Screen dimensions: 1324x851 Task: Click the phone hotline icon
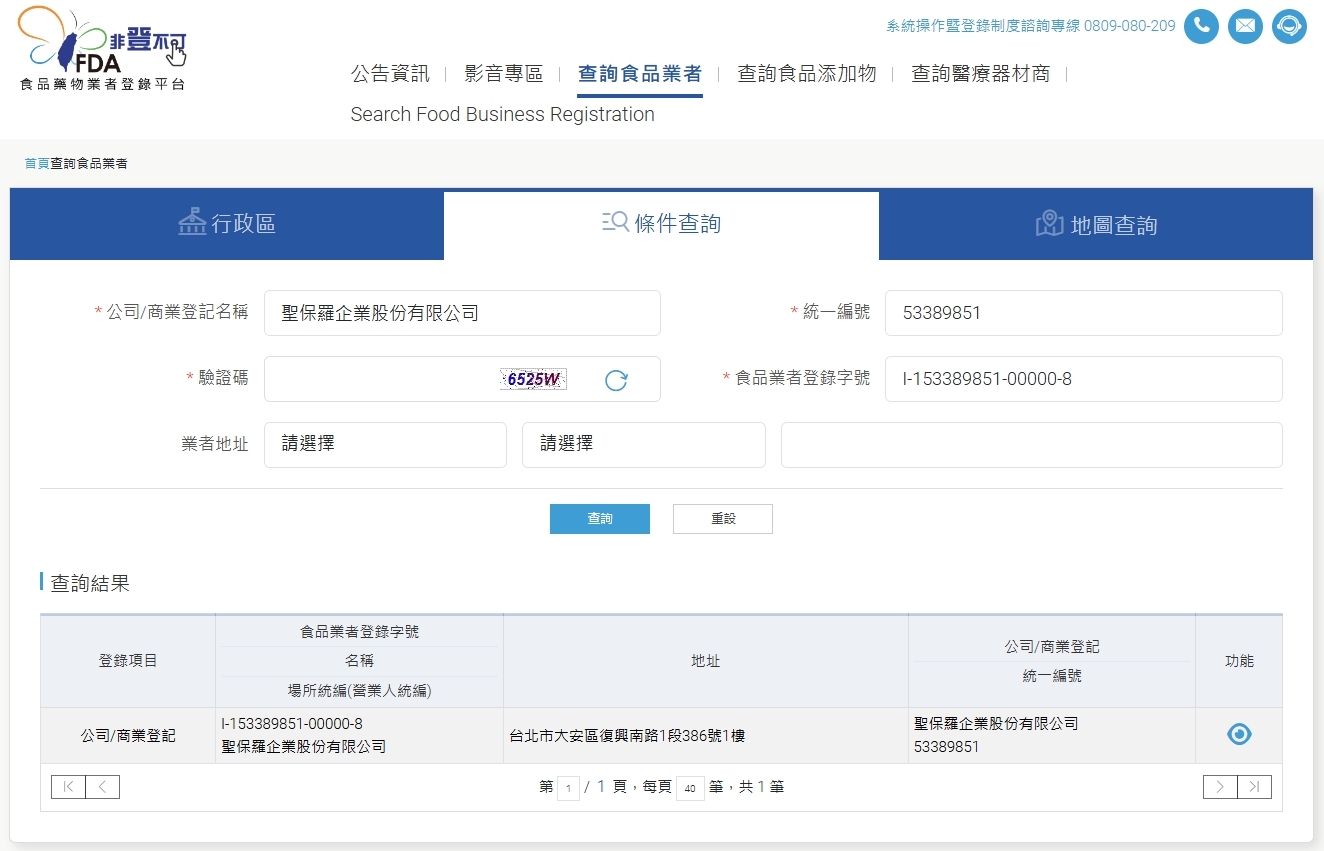[1201, 26]
